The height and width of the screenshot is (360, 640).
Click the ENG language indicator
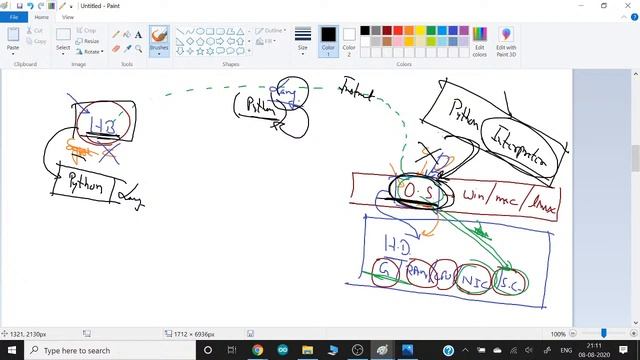pos(566,350)
